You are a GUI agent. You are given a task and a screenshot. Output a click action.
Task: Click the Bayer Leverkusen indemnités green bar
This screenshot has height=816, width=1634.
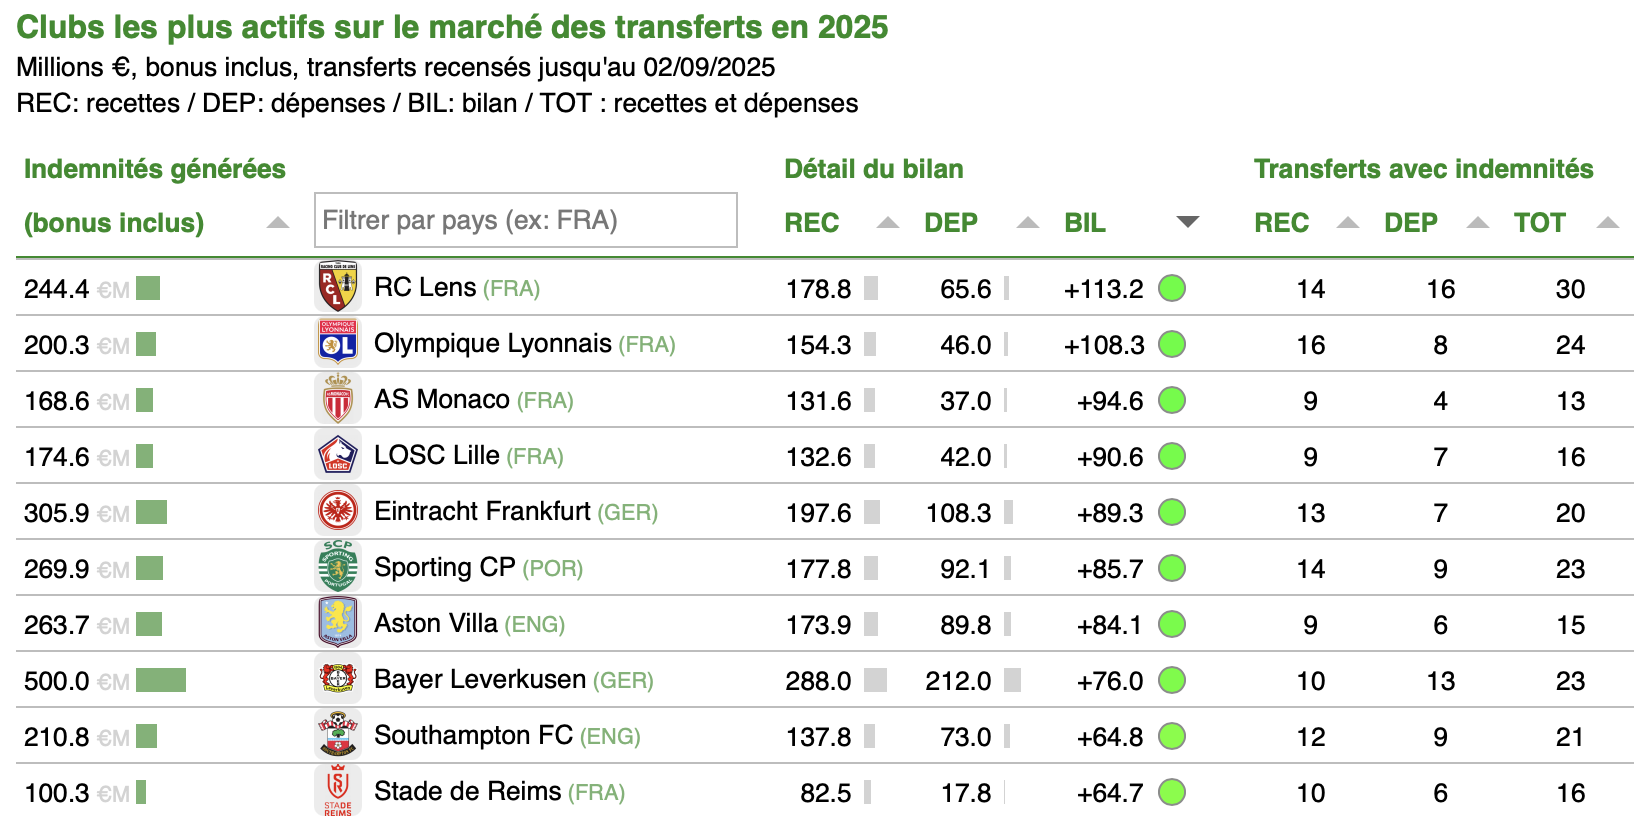(161, 681)
